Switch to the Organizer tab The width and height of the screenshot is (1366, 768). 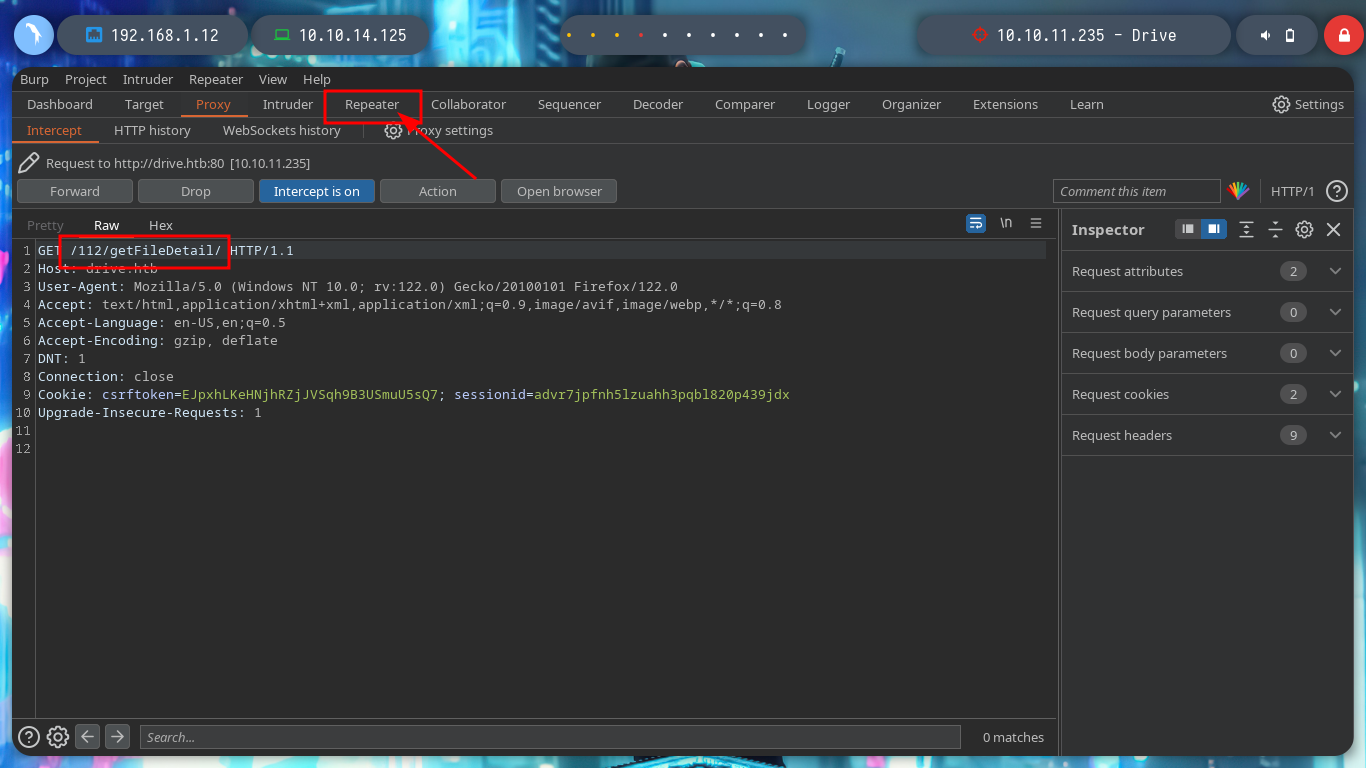pyautogui.click(x=911, y=104)
